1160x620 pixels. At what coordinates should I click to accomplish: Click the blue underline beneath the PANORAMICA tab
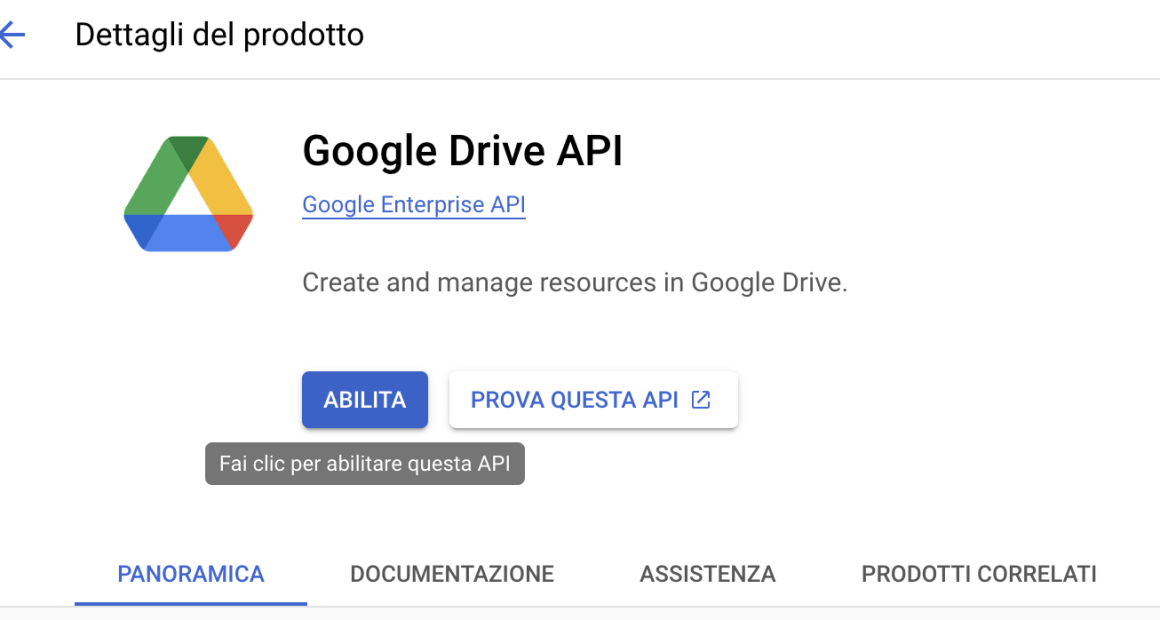pos(191,603)
